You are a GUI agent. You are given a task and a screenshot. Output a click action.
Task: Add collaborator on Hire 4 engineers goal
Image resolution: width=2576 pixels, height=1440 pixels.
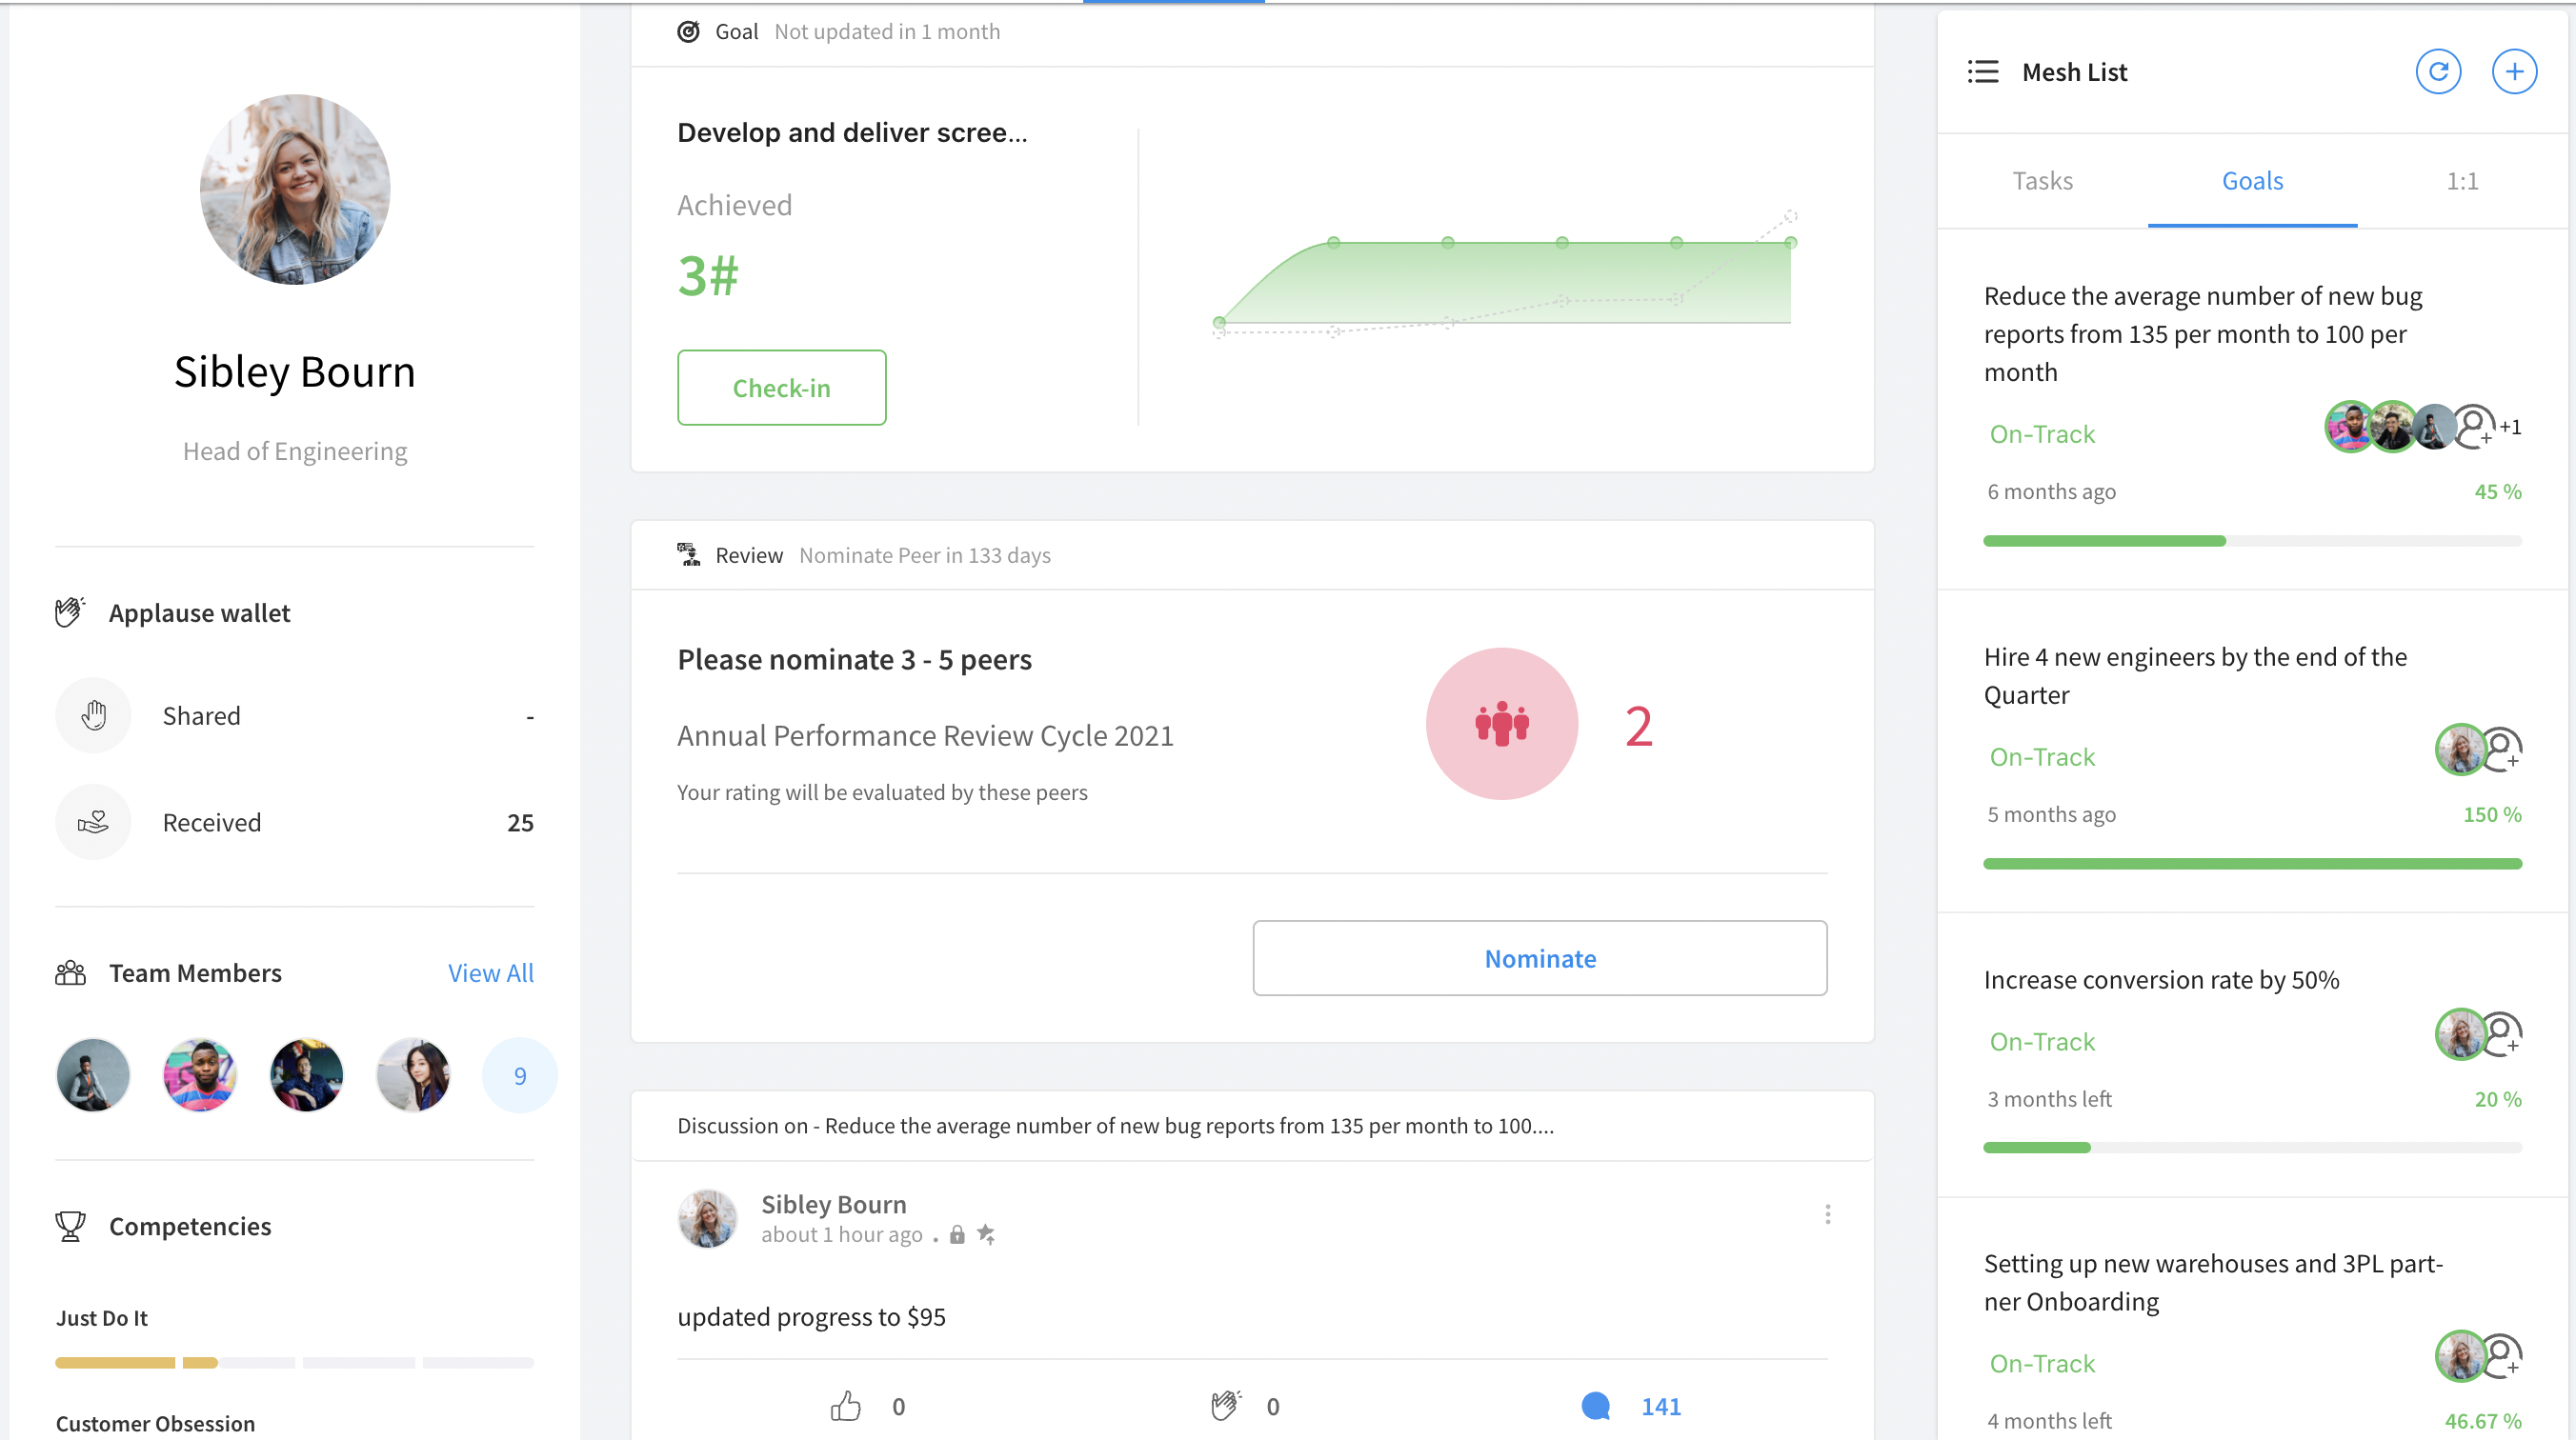pyautogui.click(x=2503, y=750)
